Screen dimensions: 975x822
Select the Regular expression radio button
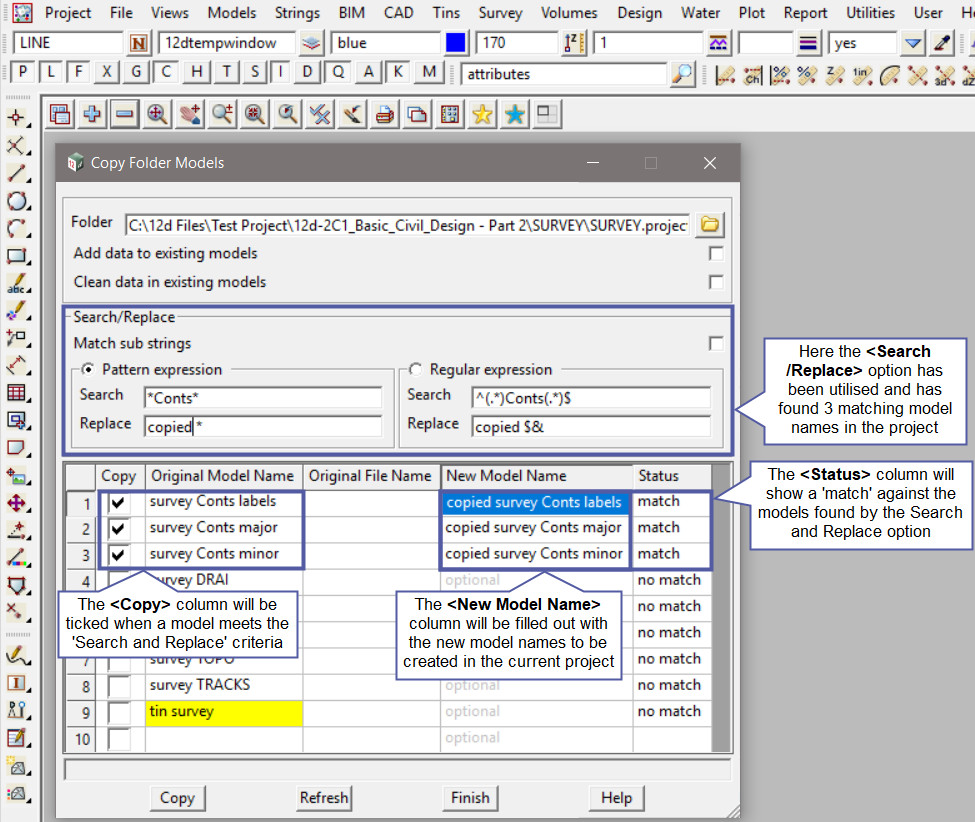click(x=416, y=370)
